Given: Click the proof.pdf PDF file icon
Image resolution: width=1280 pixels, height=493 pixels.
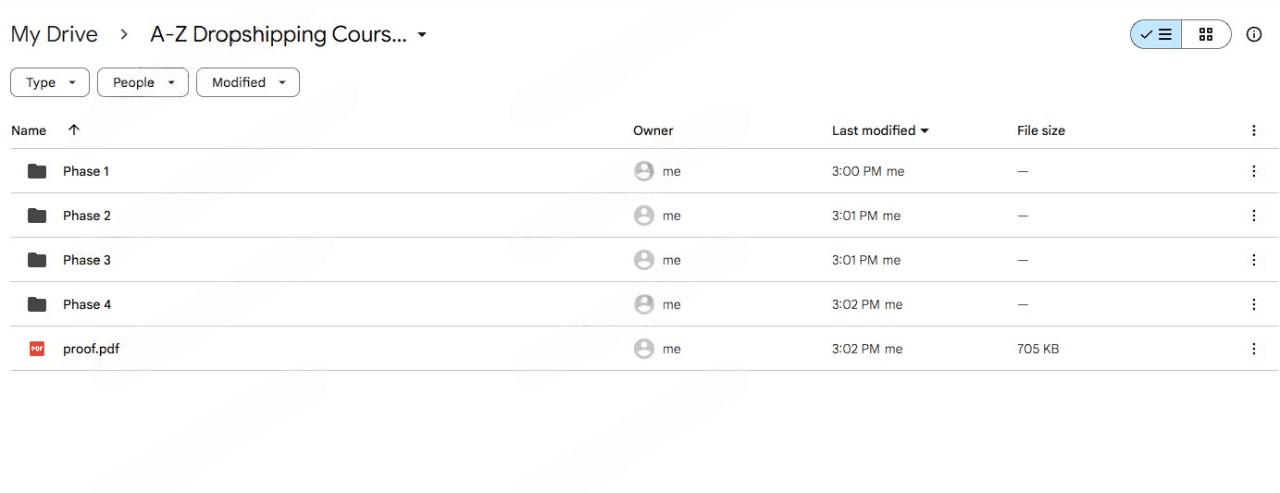Looking at the screenshot, I should 37,349.
